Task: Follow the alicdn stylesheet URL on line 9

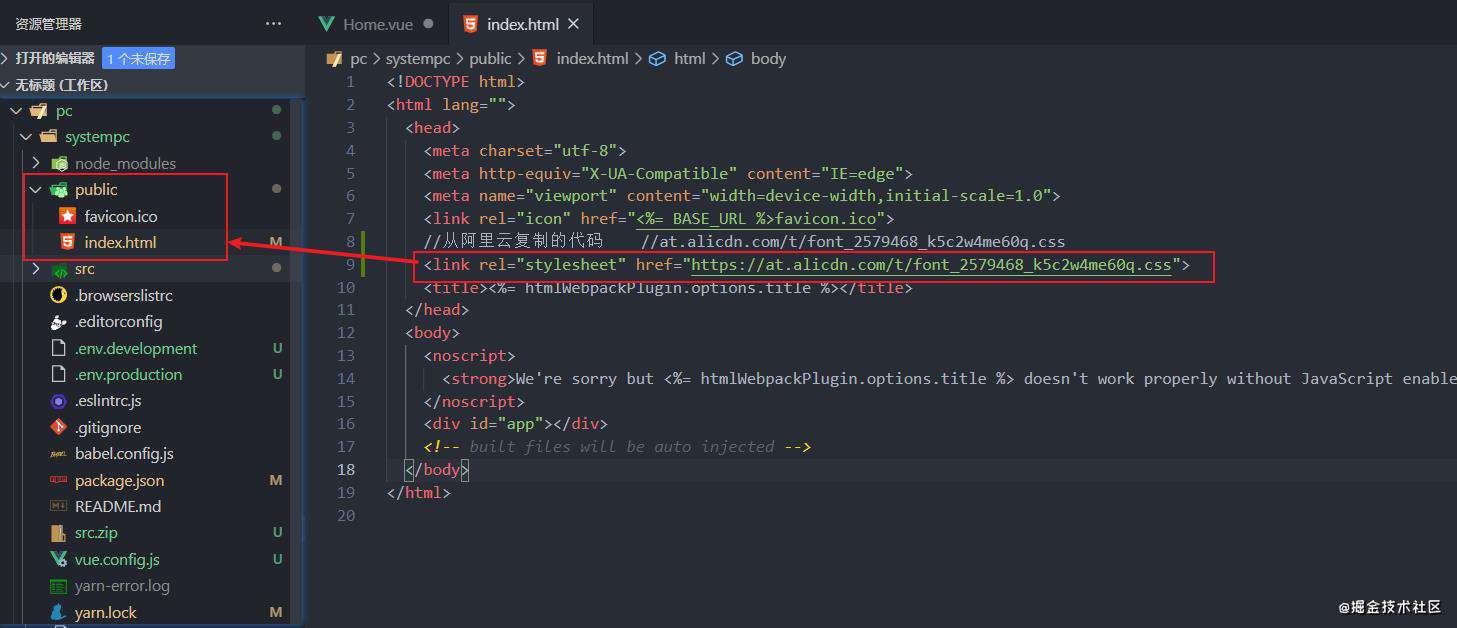Action: coord(931,265)
